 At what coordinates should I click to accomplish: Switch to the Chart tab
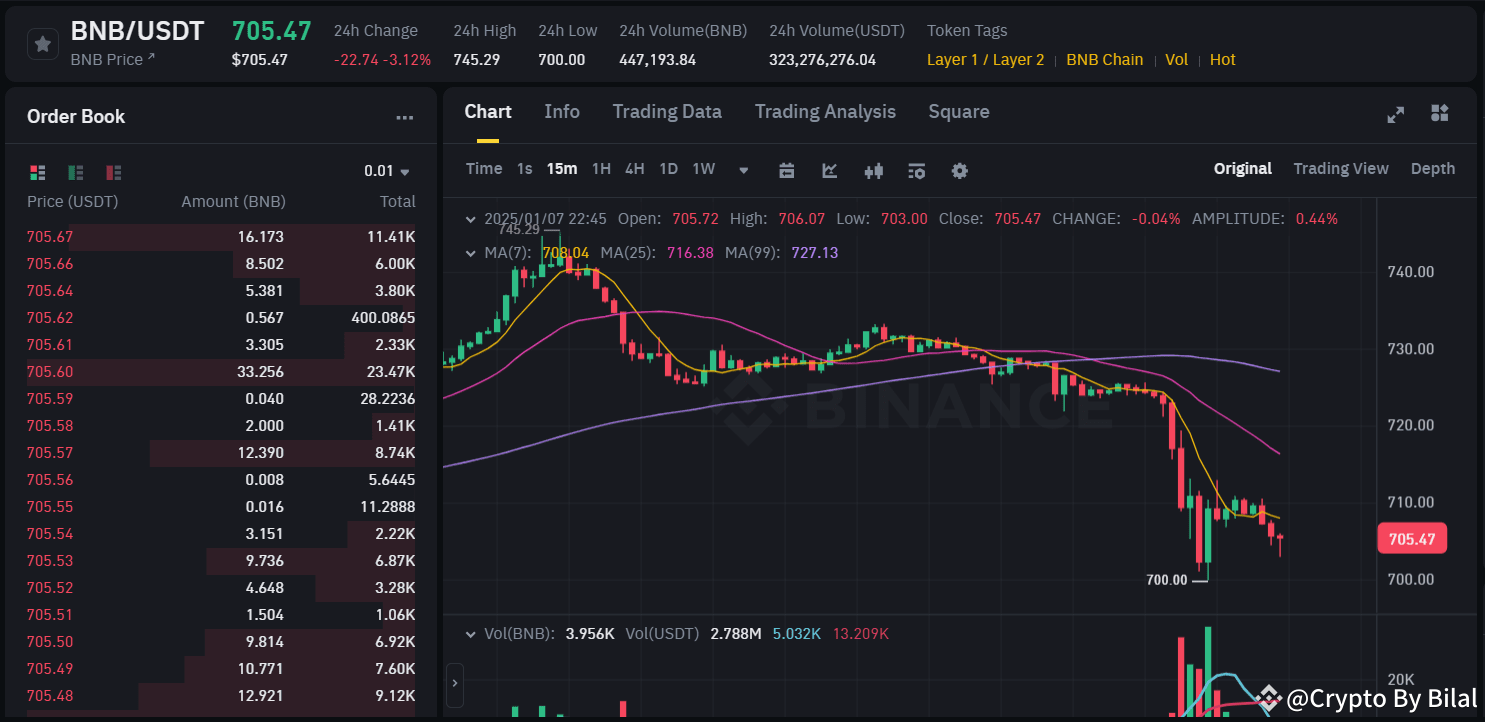(x=488, y=112)
